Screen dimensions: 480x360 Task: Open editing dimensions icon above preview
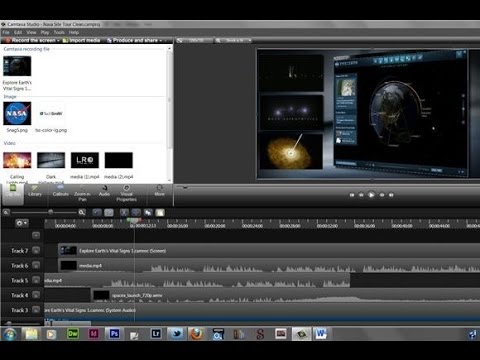pyautogui.click(x=180, y=40)
